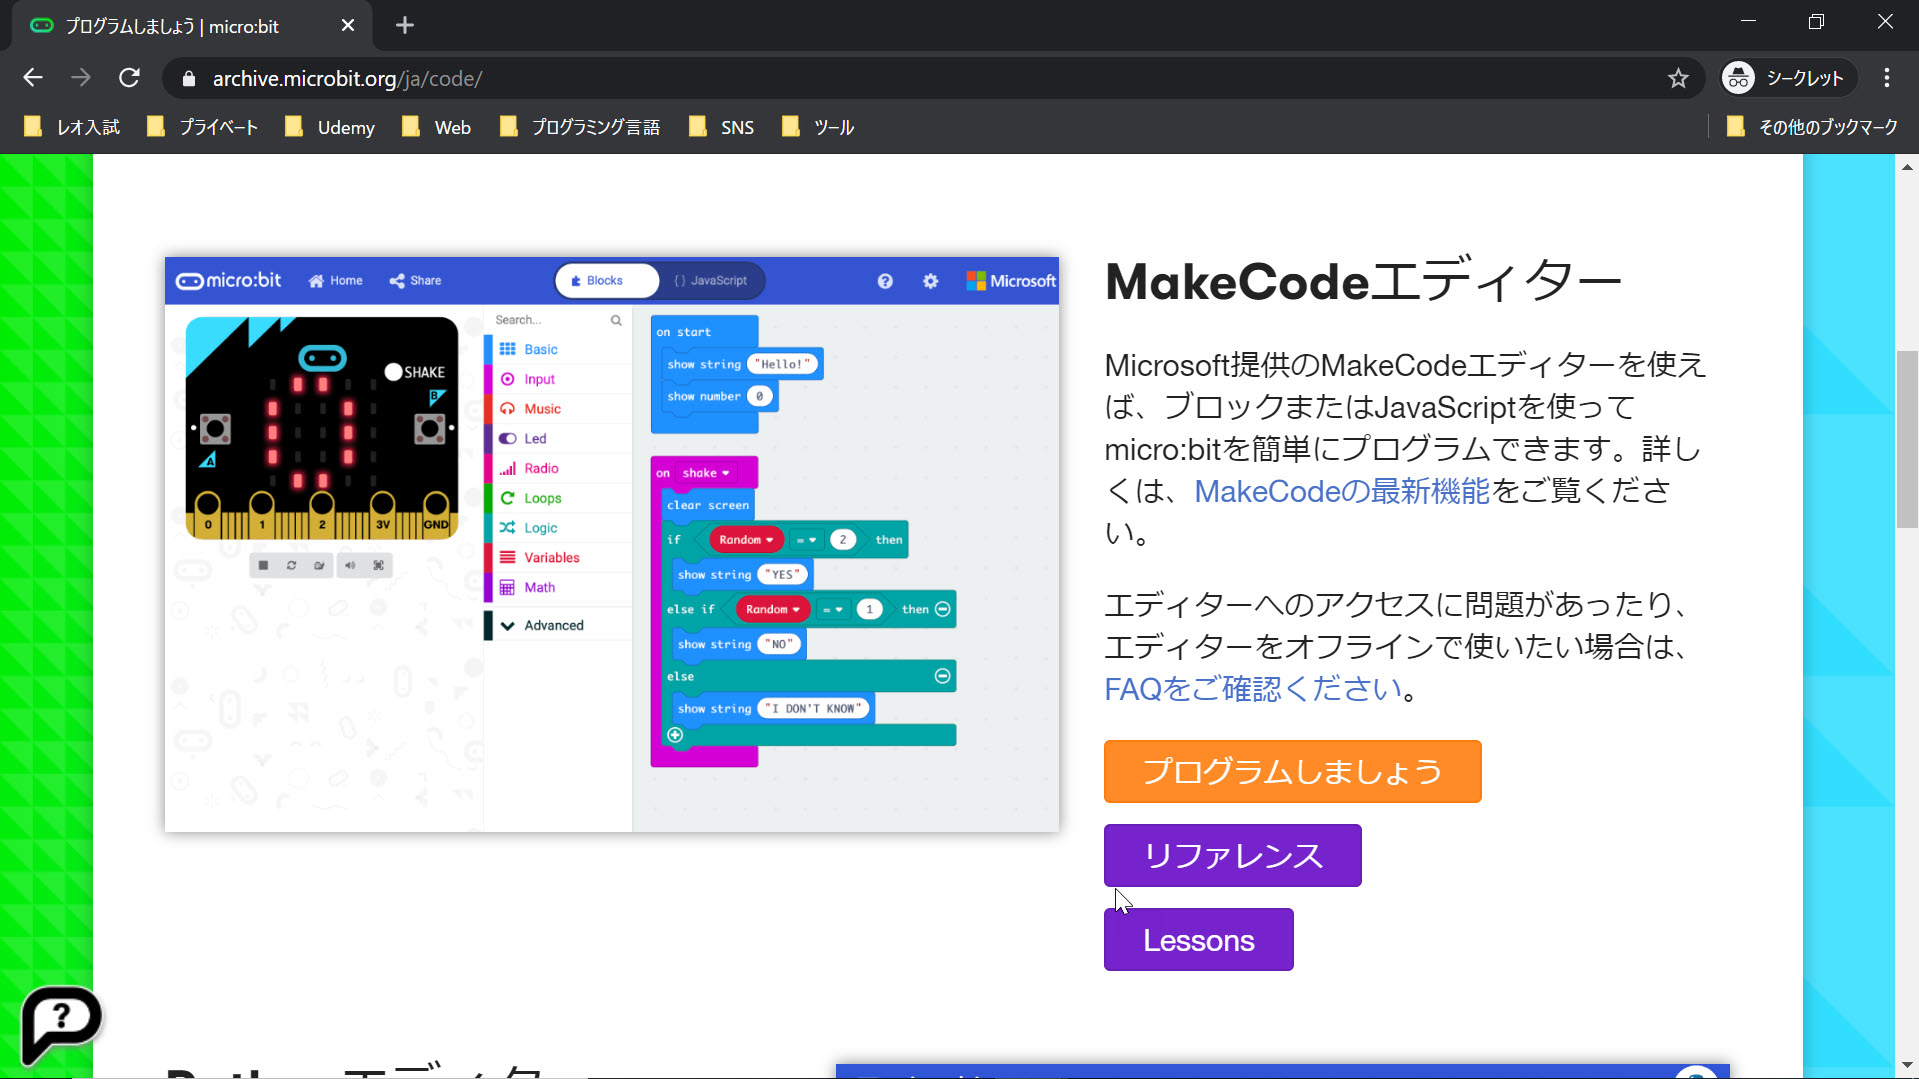1919x1079 pixels.
Task: Open the Chrome three-dot menu
Action: click(x=1887, y=78)
